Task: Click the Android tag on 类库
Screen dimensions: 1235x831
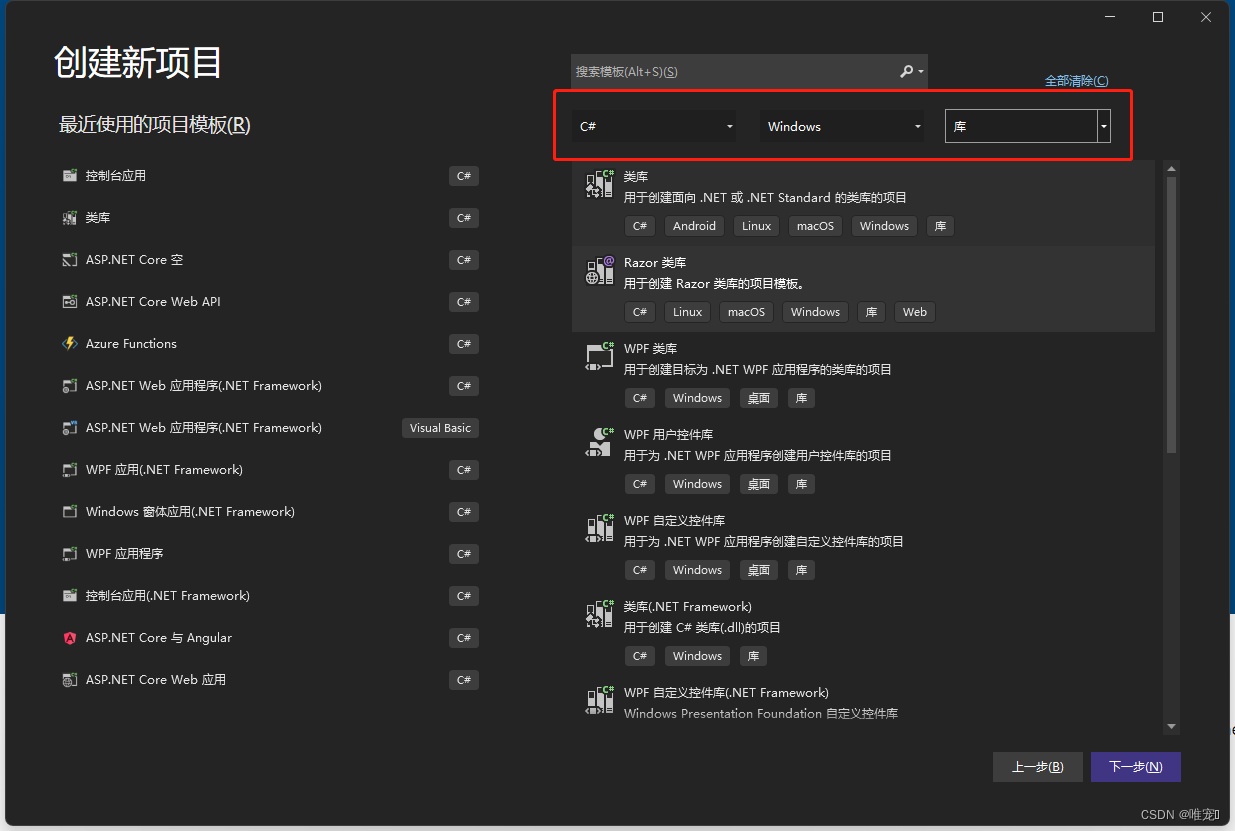Action: (694, 226)
